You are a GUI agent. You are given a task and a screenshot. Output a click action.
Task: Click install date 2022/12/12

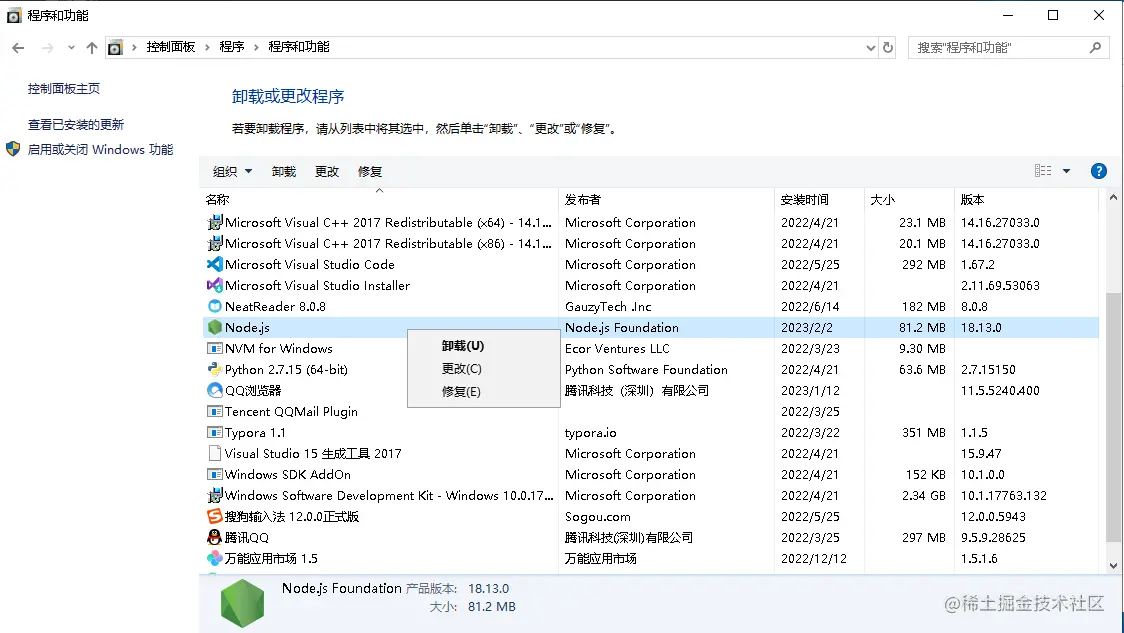tap(814, 558)
